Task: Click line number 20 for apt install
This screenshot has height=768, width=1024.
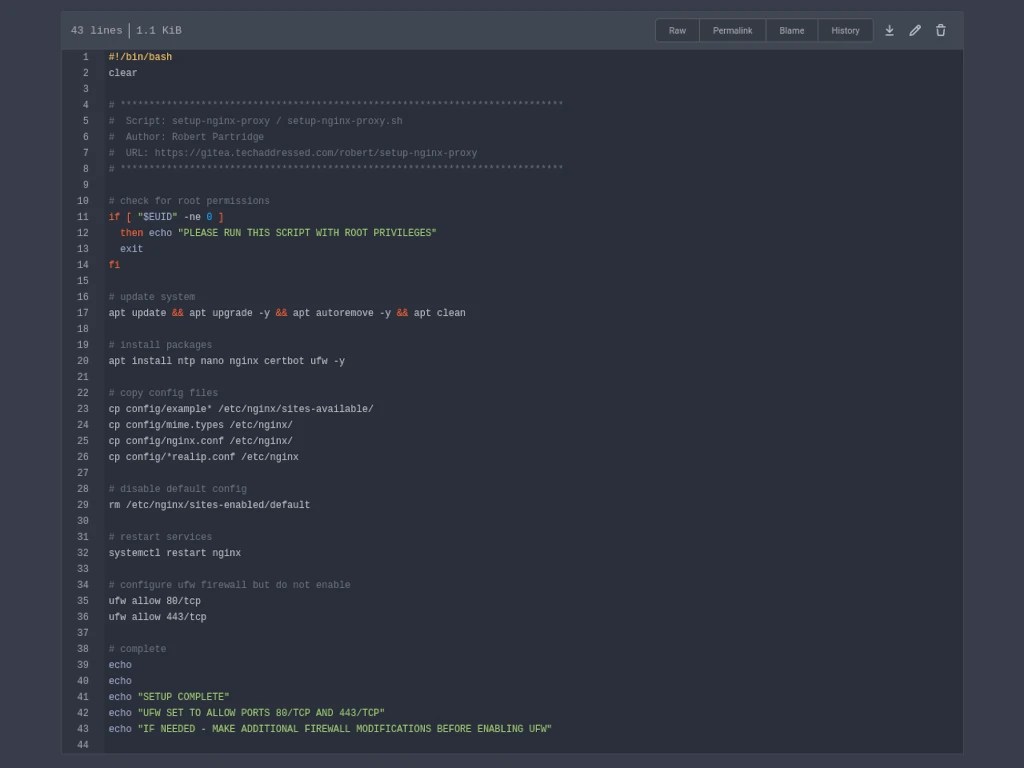Action: pos(83,361)
